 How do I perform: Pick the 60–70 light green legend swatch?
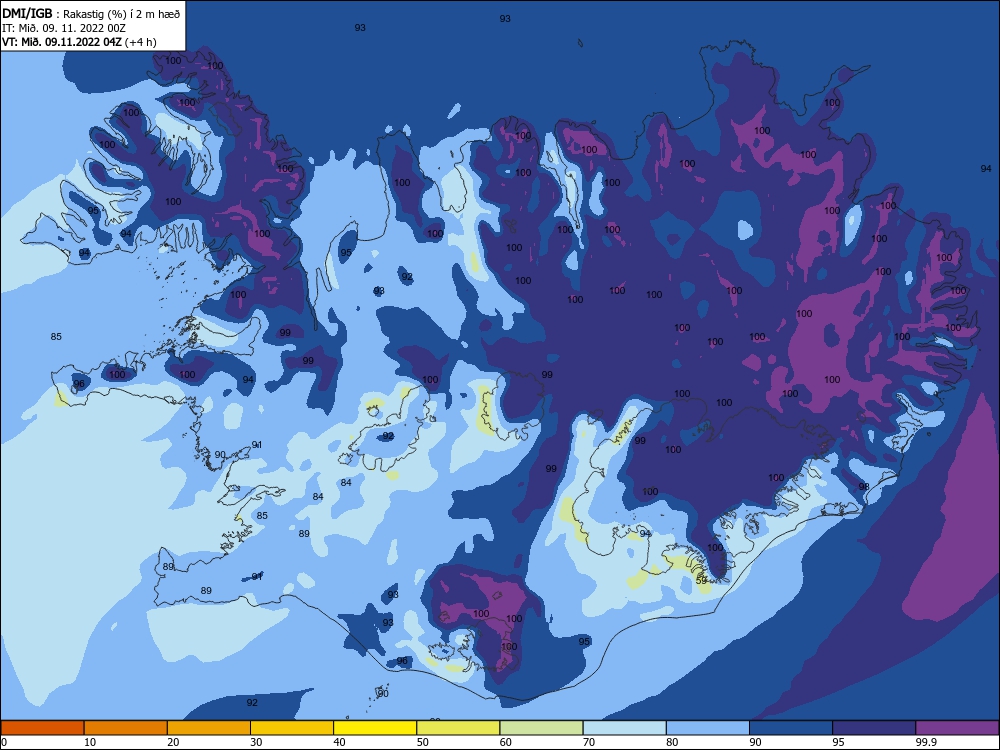coord(541,728)
